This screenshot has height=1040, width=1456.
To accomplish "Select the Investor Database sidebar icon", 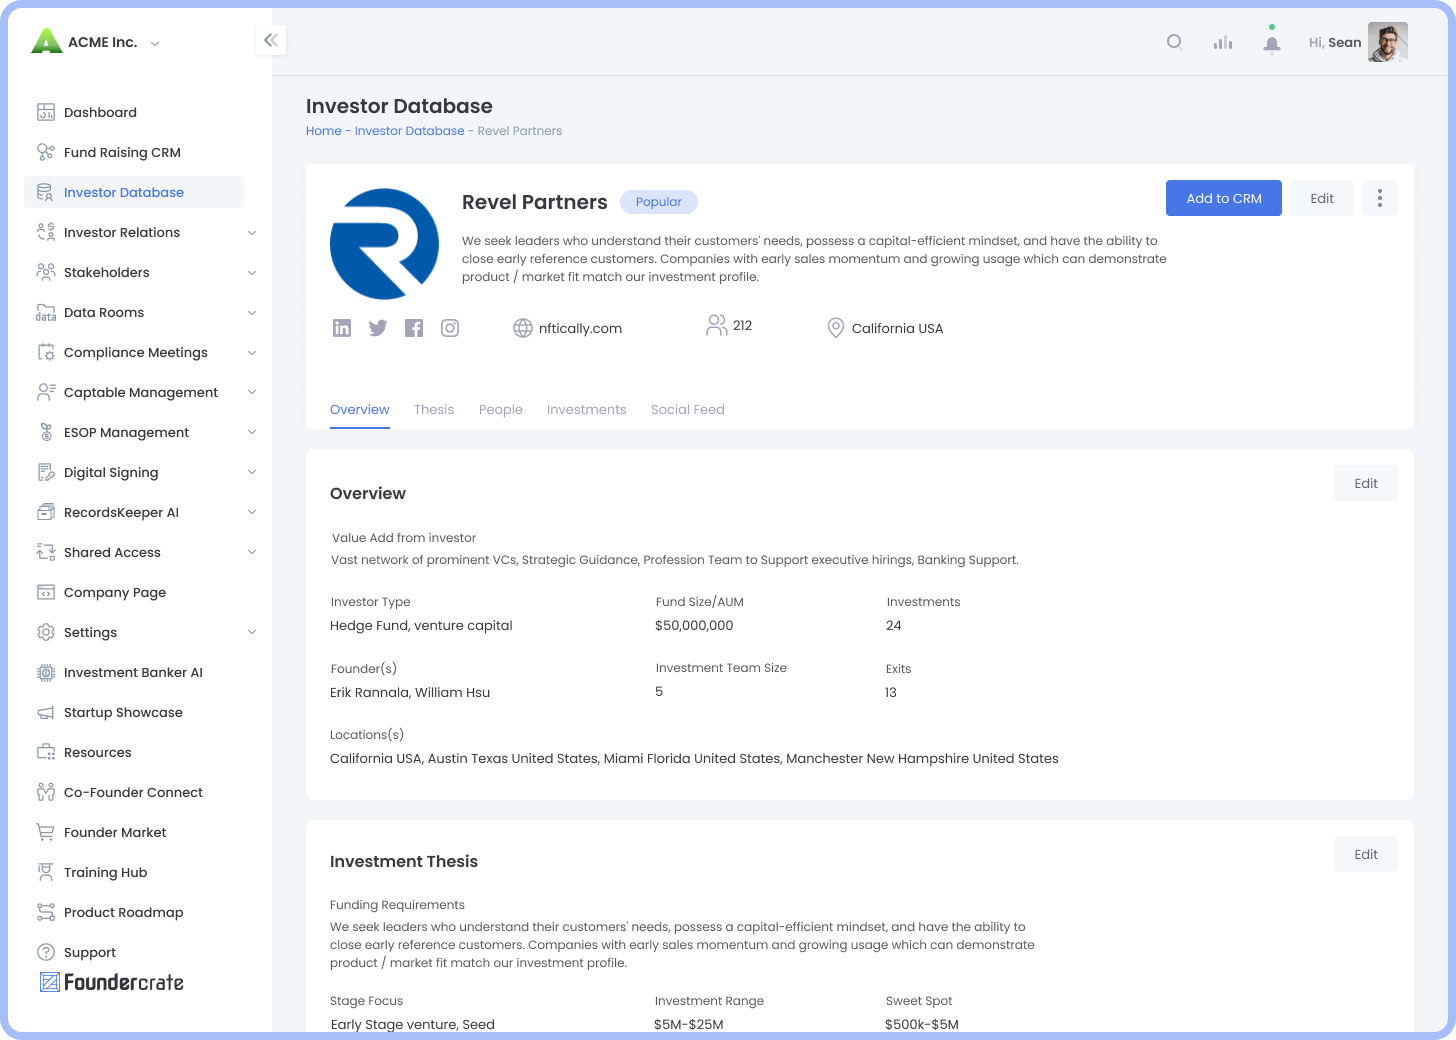I will coord(46,192).
